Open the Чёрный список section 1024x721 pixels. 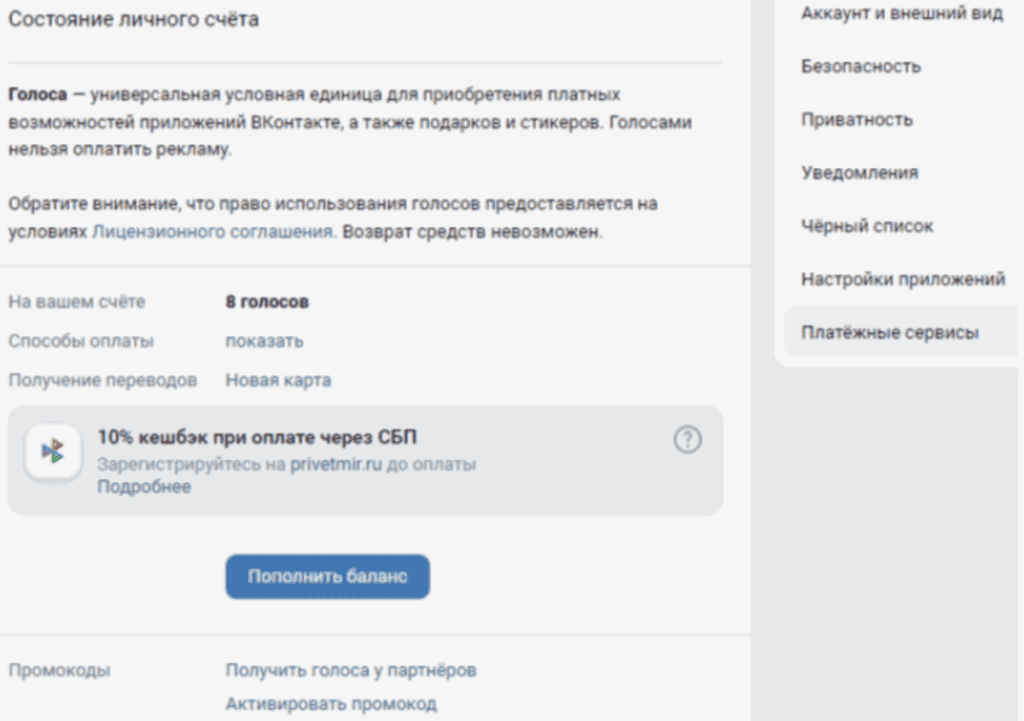866,226
